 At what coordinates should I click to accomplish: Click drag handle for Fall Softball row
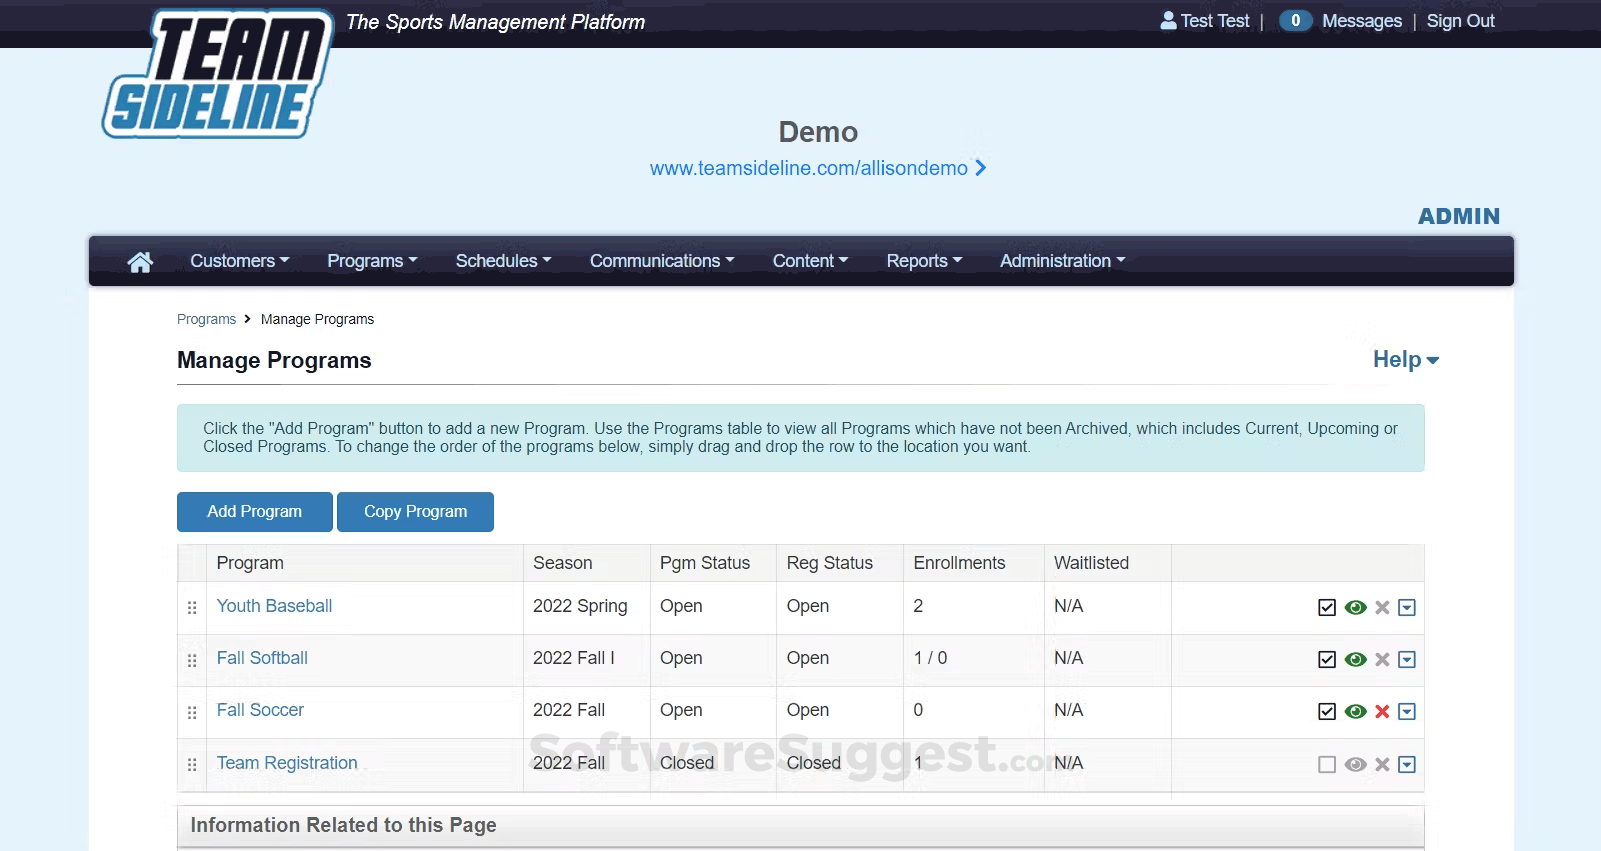tap(192, 660)
